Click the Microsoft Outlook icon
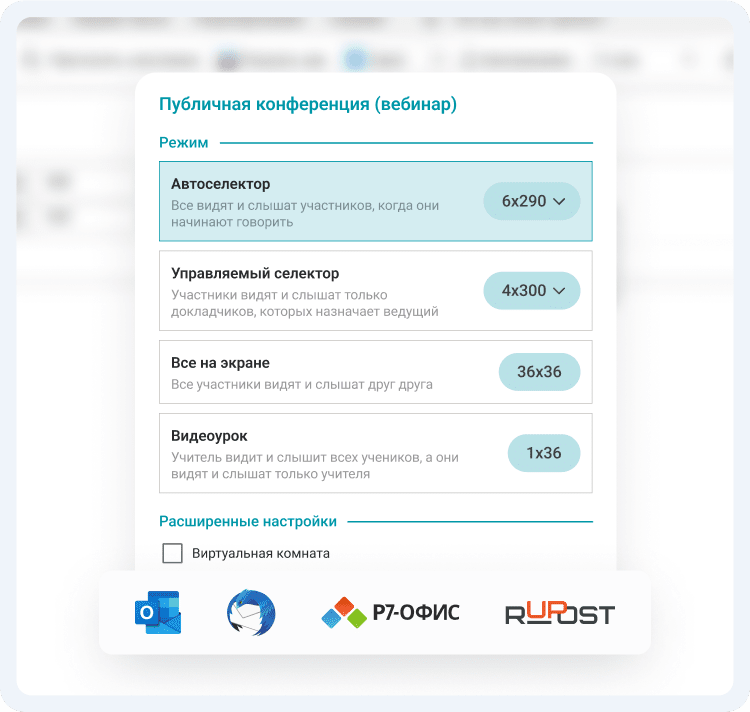This screenshot has width=750, height=712. tap(157, 613)
